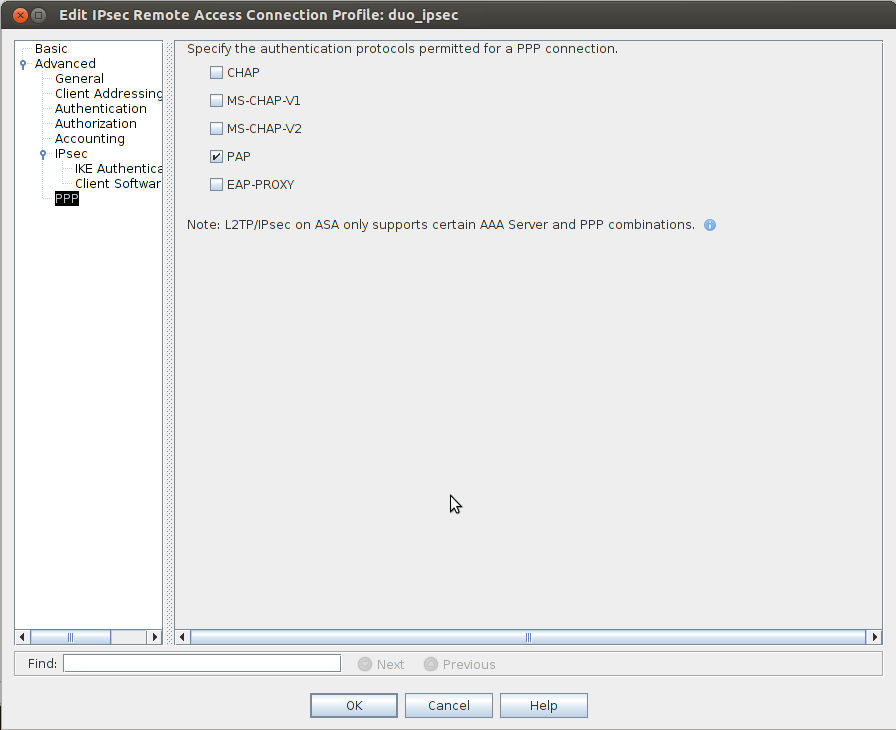
Task: Open the Accounting settings page
Action: 89,138
